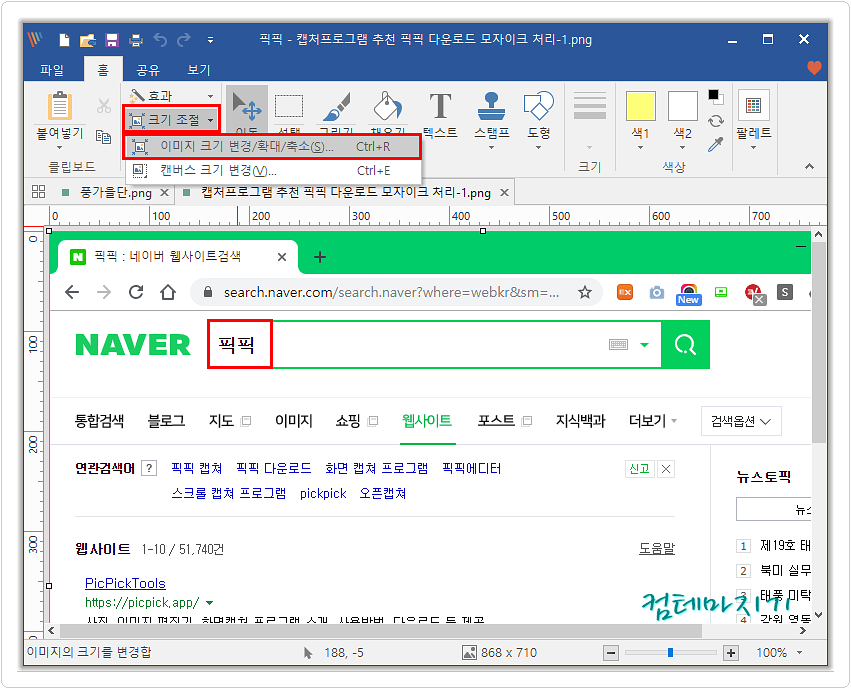The height and width of the screenshot is (689, 851).
Task: Open the 효과 effects dropdown
Action: point(172,96)
